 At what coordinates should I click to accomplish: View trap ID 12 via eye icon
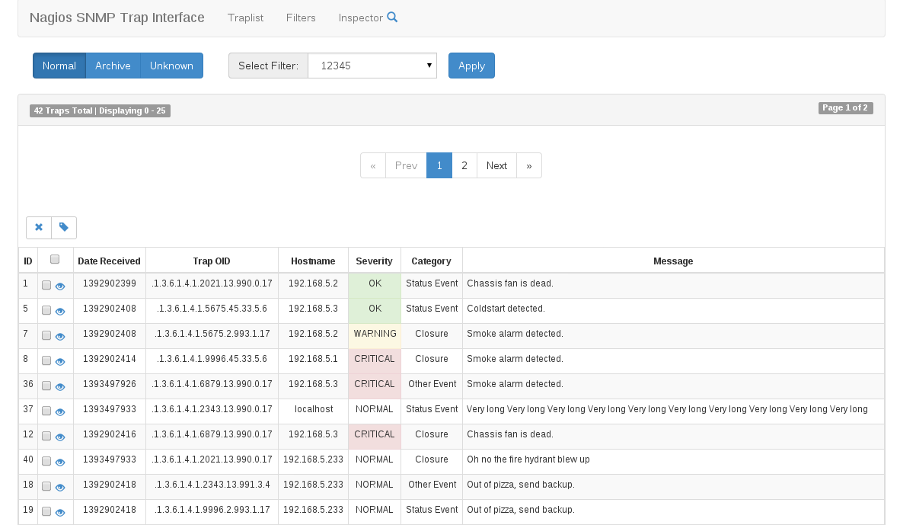click(x=60, y=437)
